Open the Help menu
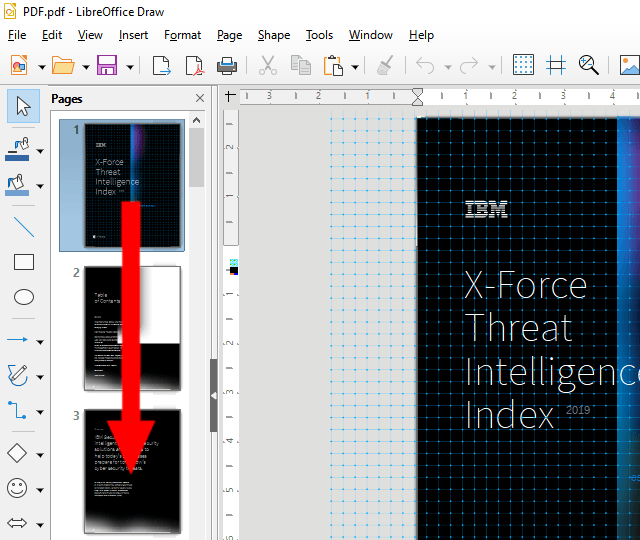Viewport: 640px width, 540px height. (x=421, y=35)
